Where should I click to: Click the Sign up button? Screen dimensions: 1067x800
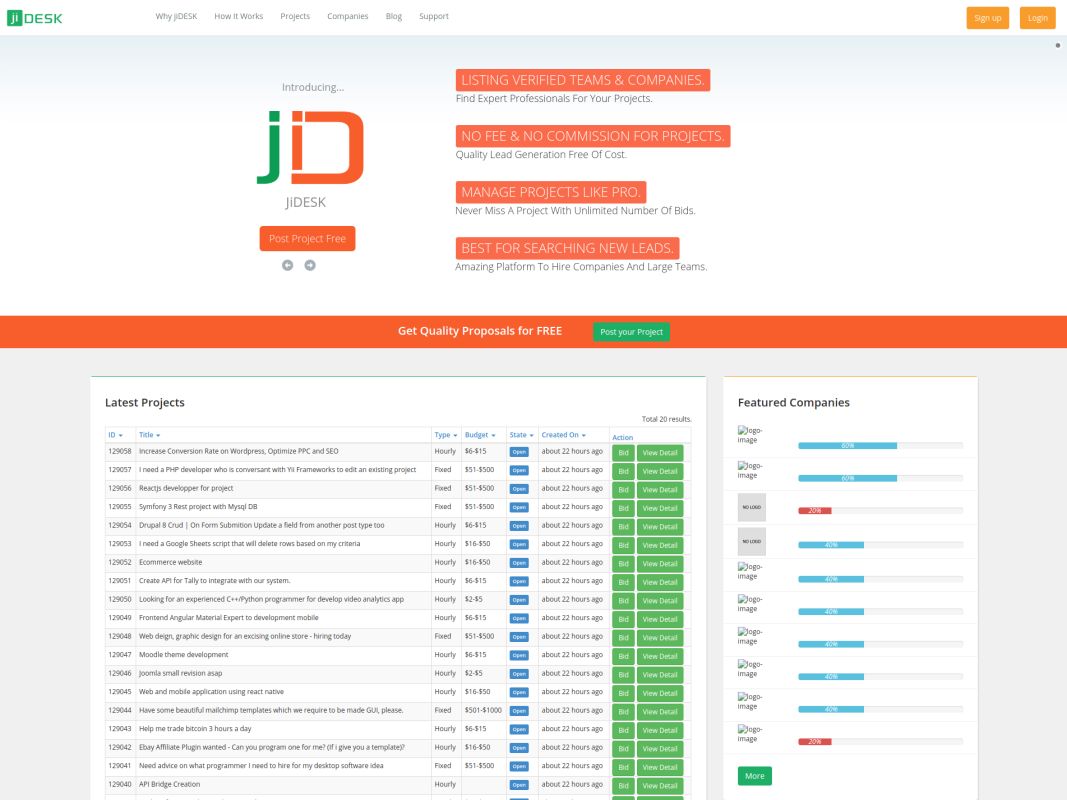coord(987,17)
